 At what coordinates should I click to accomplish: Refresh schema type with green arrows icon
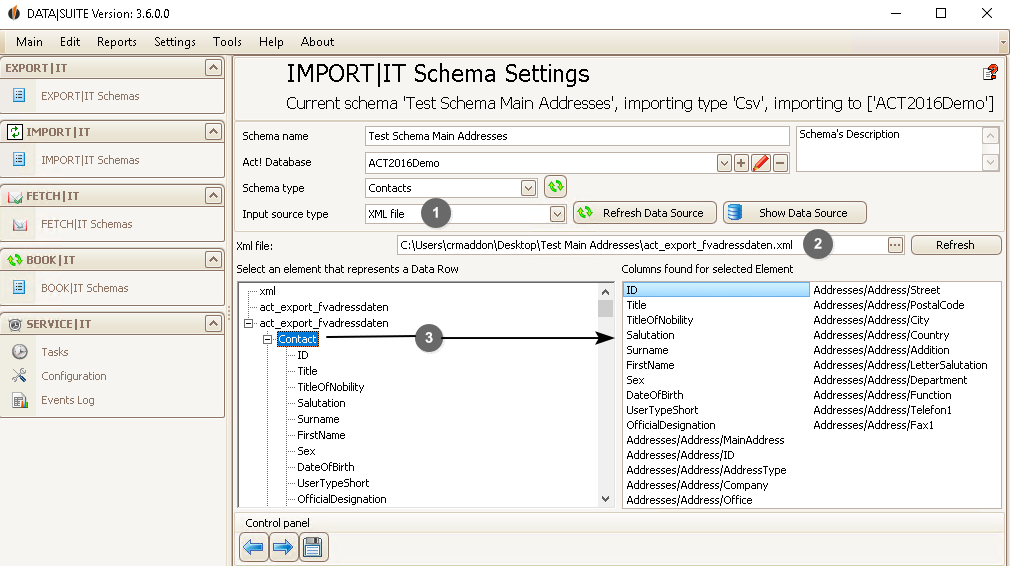[555, 187]
